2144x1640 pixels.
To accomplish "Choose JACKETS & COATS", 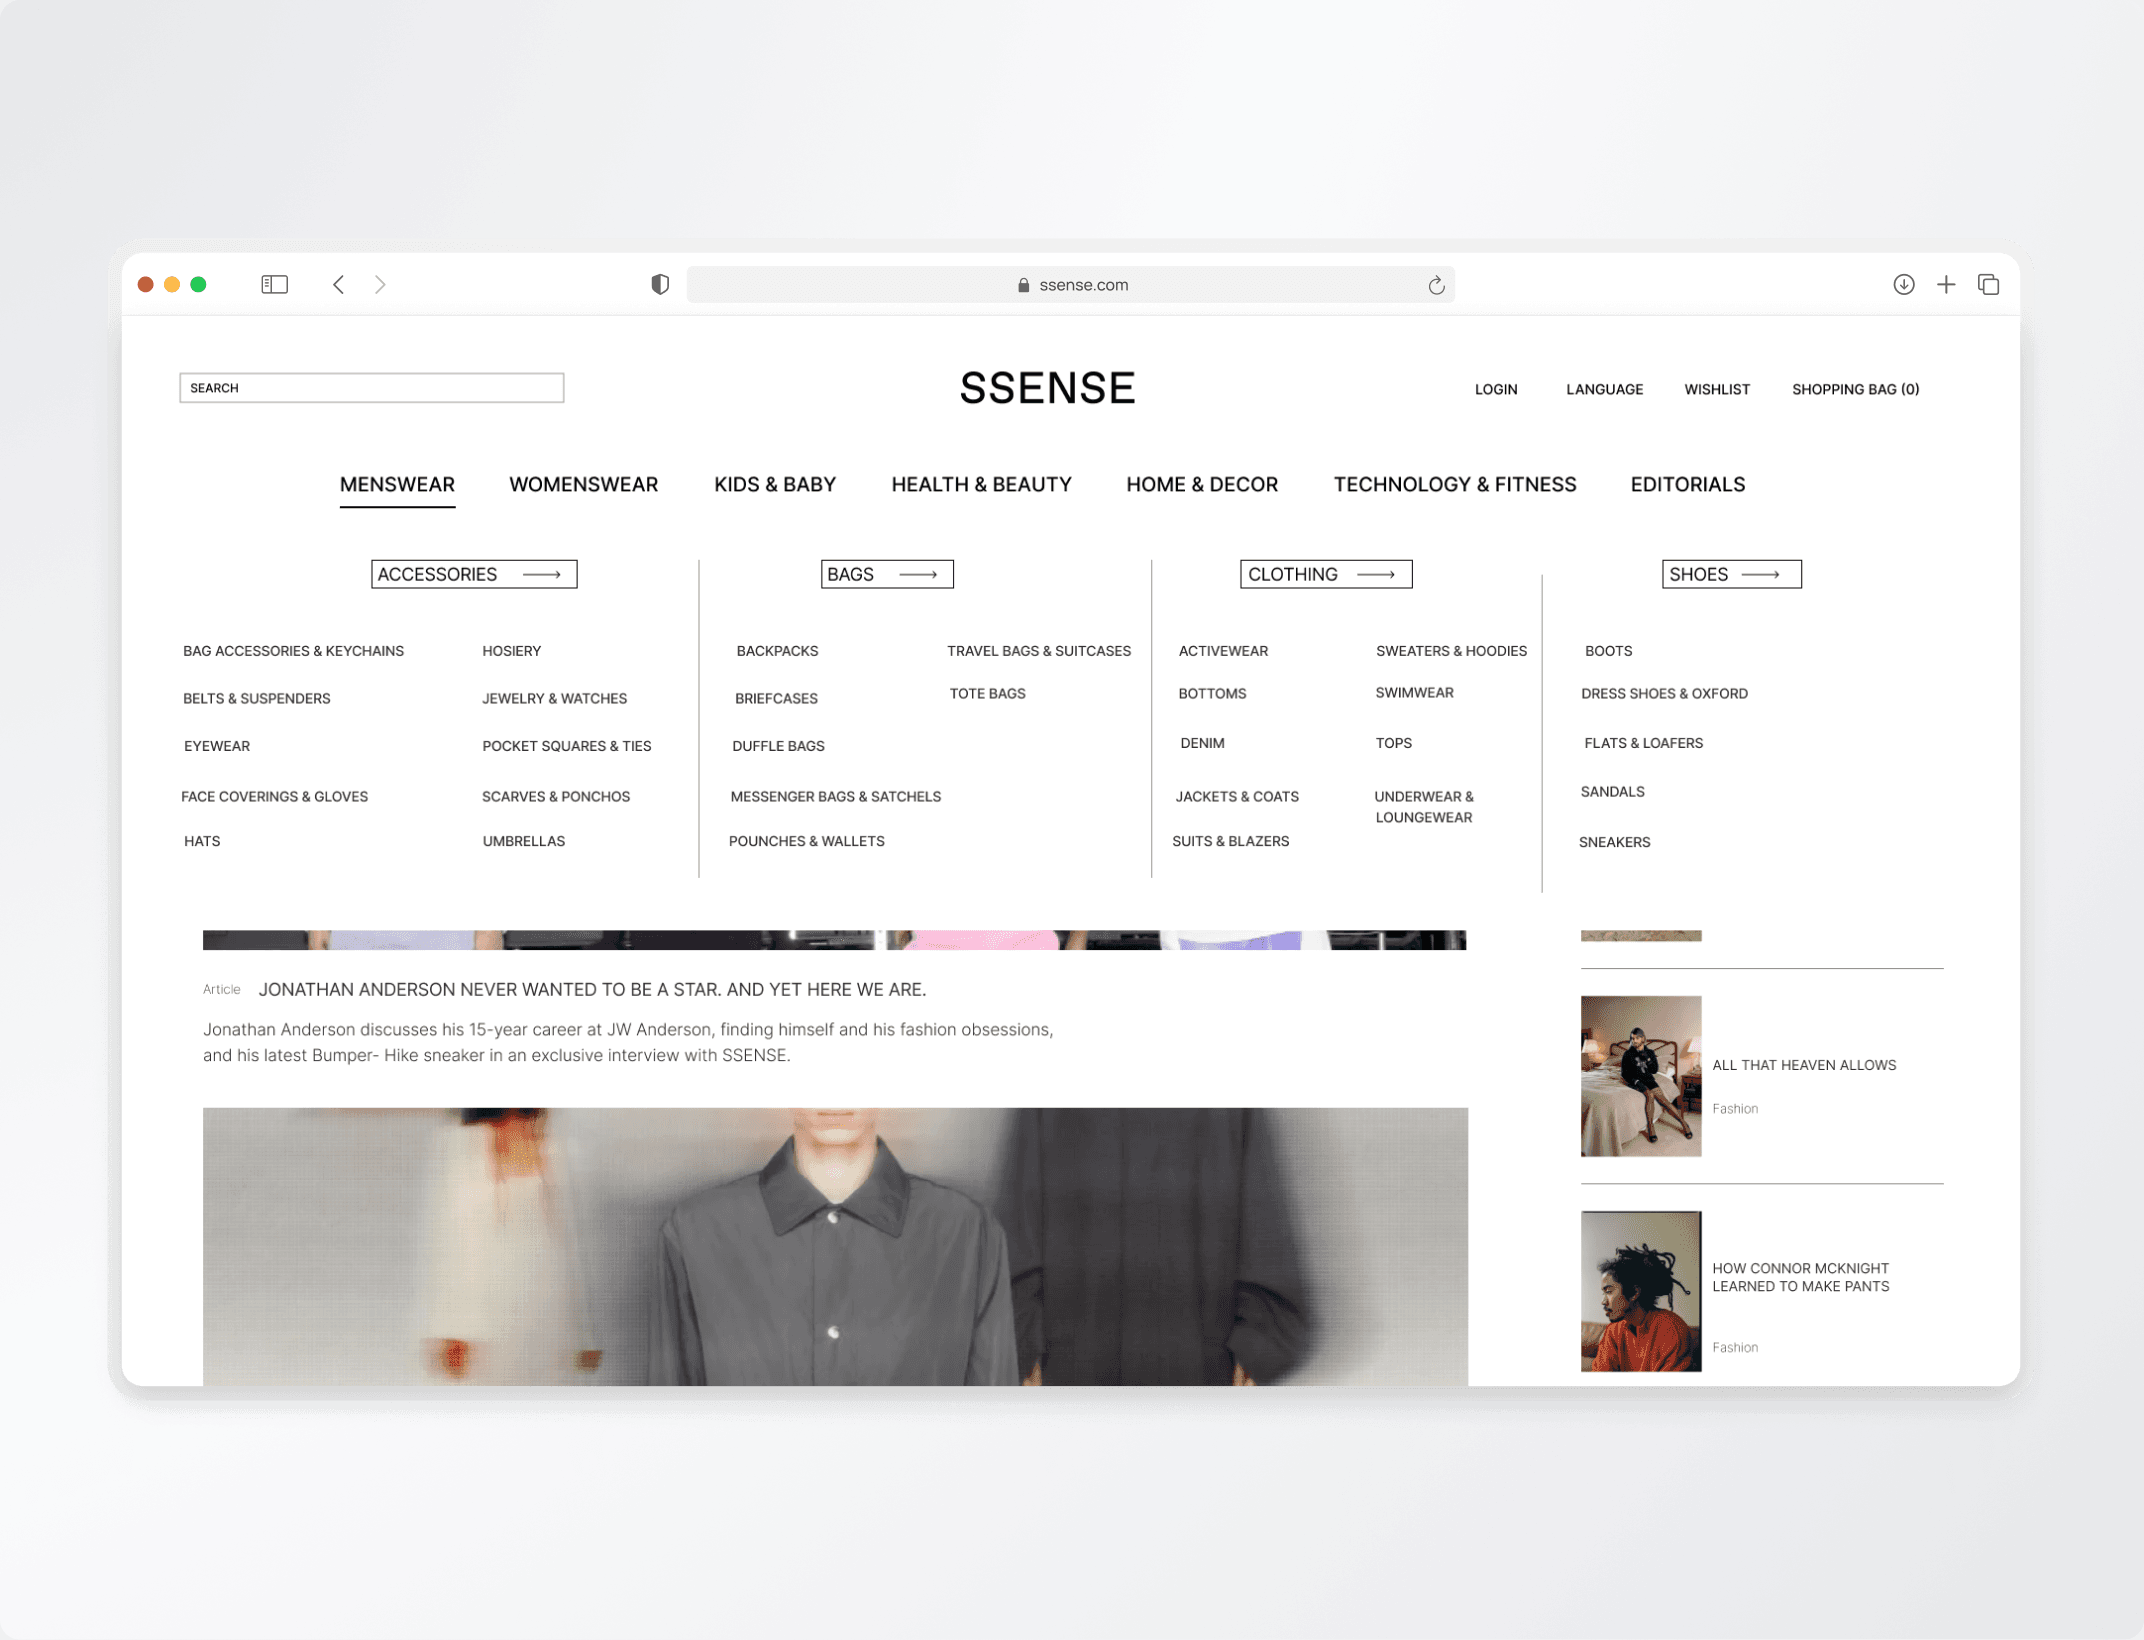I will pyautogui.click(x=1237, y=797).
